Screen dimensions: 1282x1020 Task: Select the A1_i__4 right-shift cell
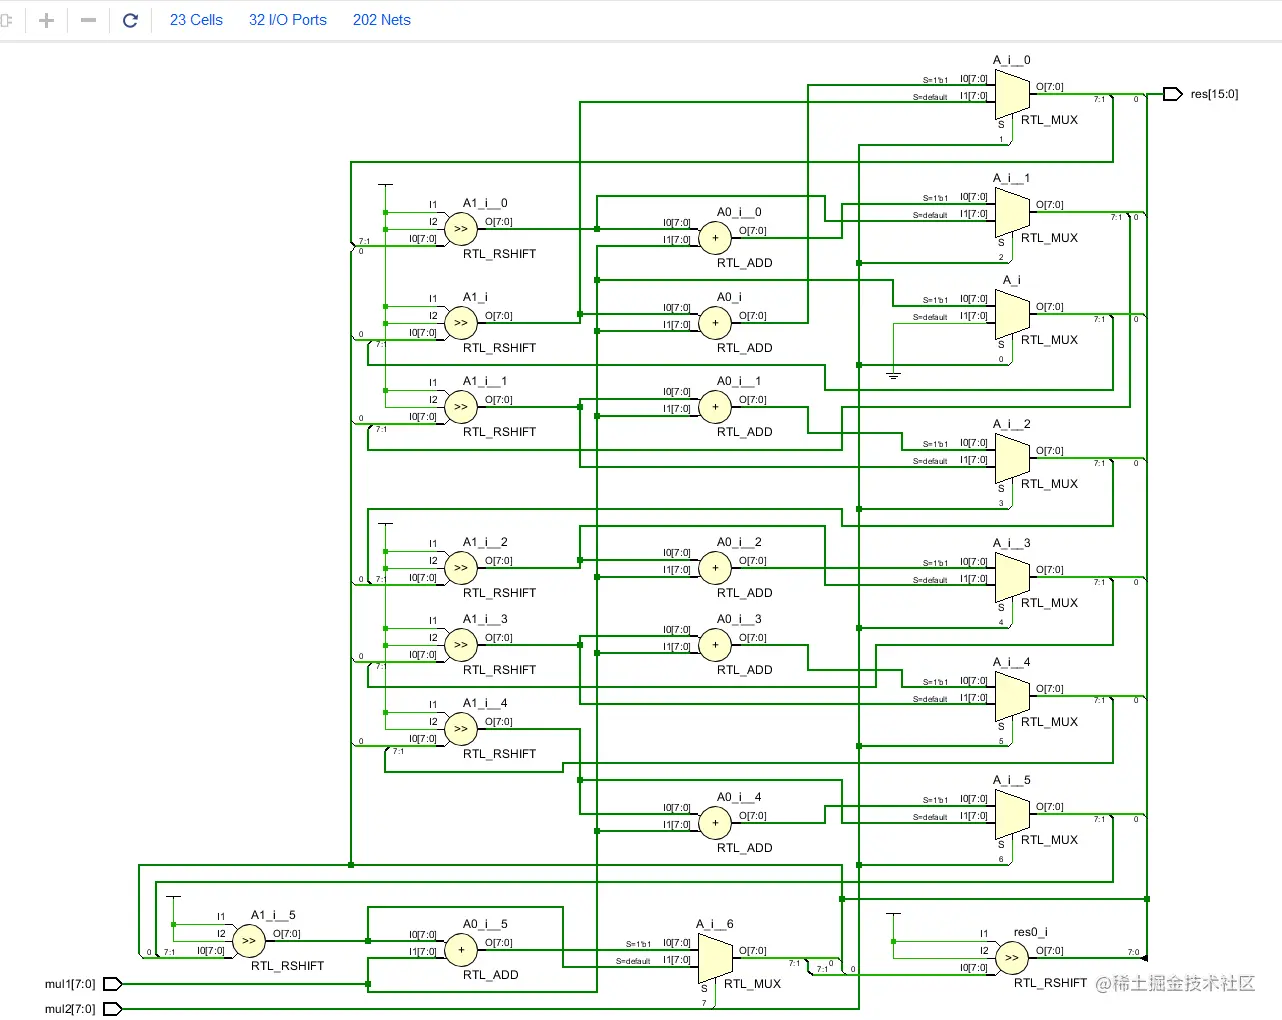pos(461,729)
